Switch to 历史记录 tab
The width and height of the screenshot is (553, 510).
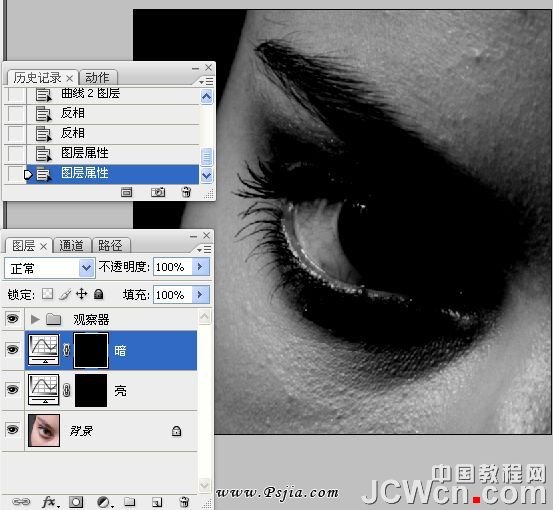pos(37,78)
